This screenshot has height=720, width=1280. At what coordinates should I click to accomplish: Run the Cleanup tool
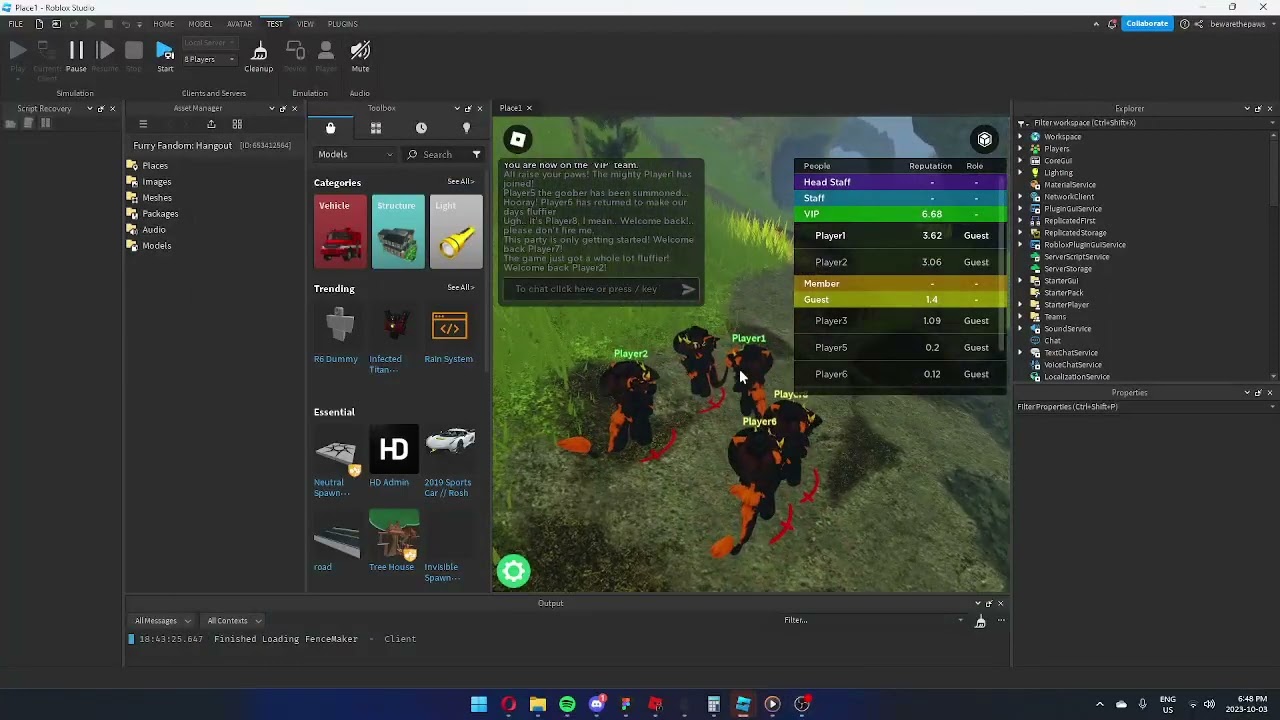[258, 55]
